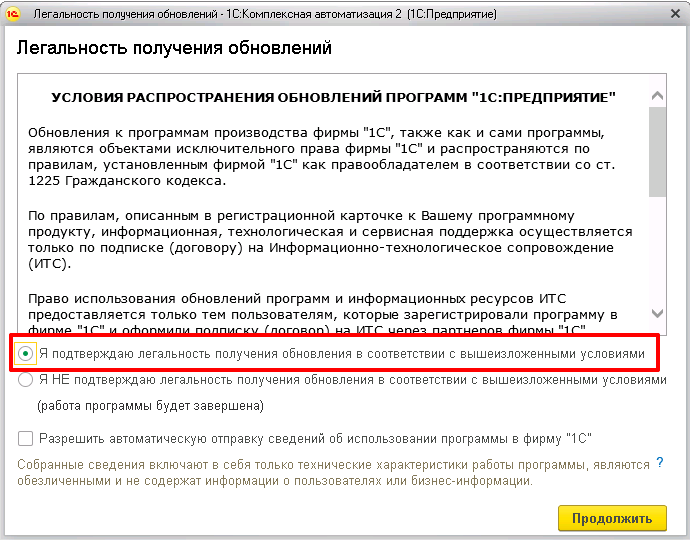Click the title 'Легальность получения обновлений'
The height and width of the screenshot is (540, 690).
(174, 48)
